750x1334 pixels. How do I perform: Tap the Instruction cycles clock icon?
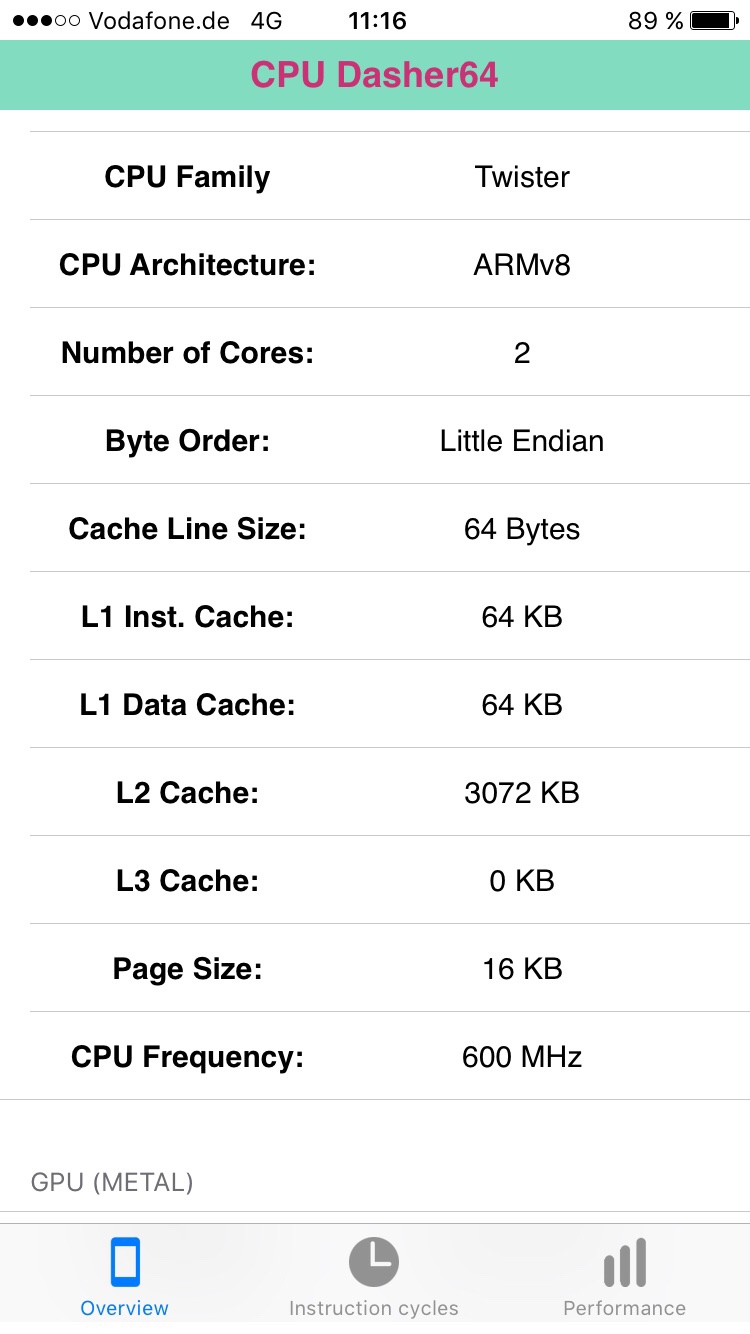point(374,1262)
